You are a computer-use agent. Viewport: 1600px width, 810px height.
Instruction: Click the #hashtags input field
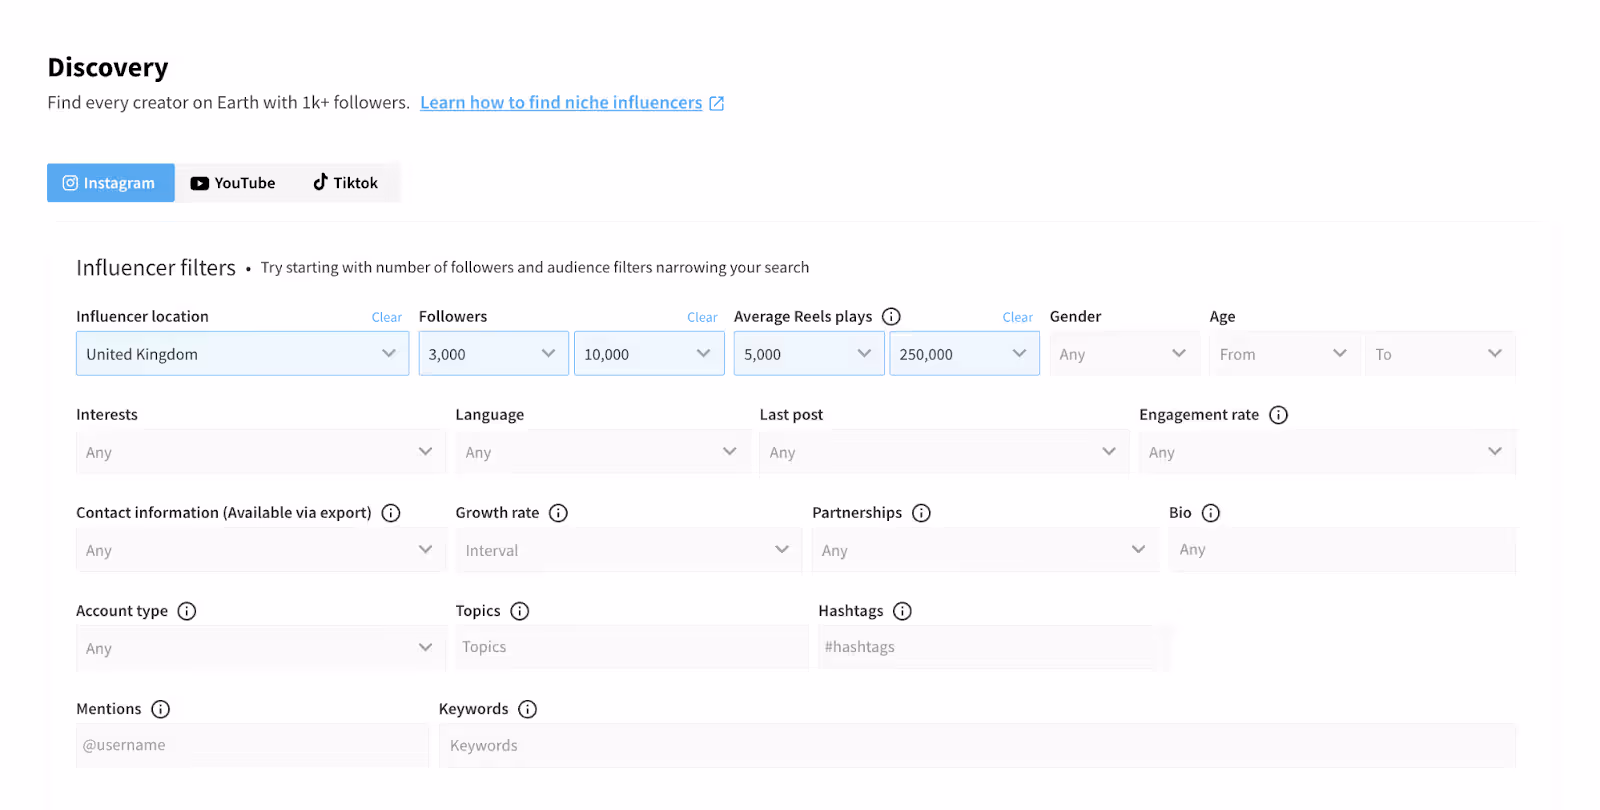pos(986,647)
